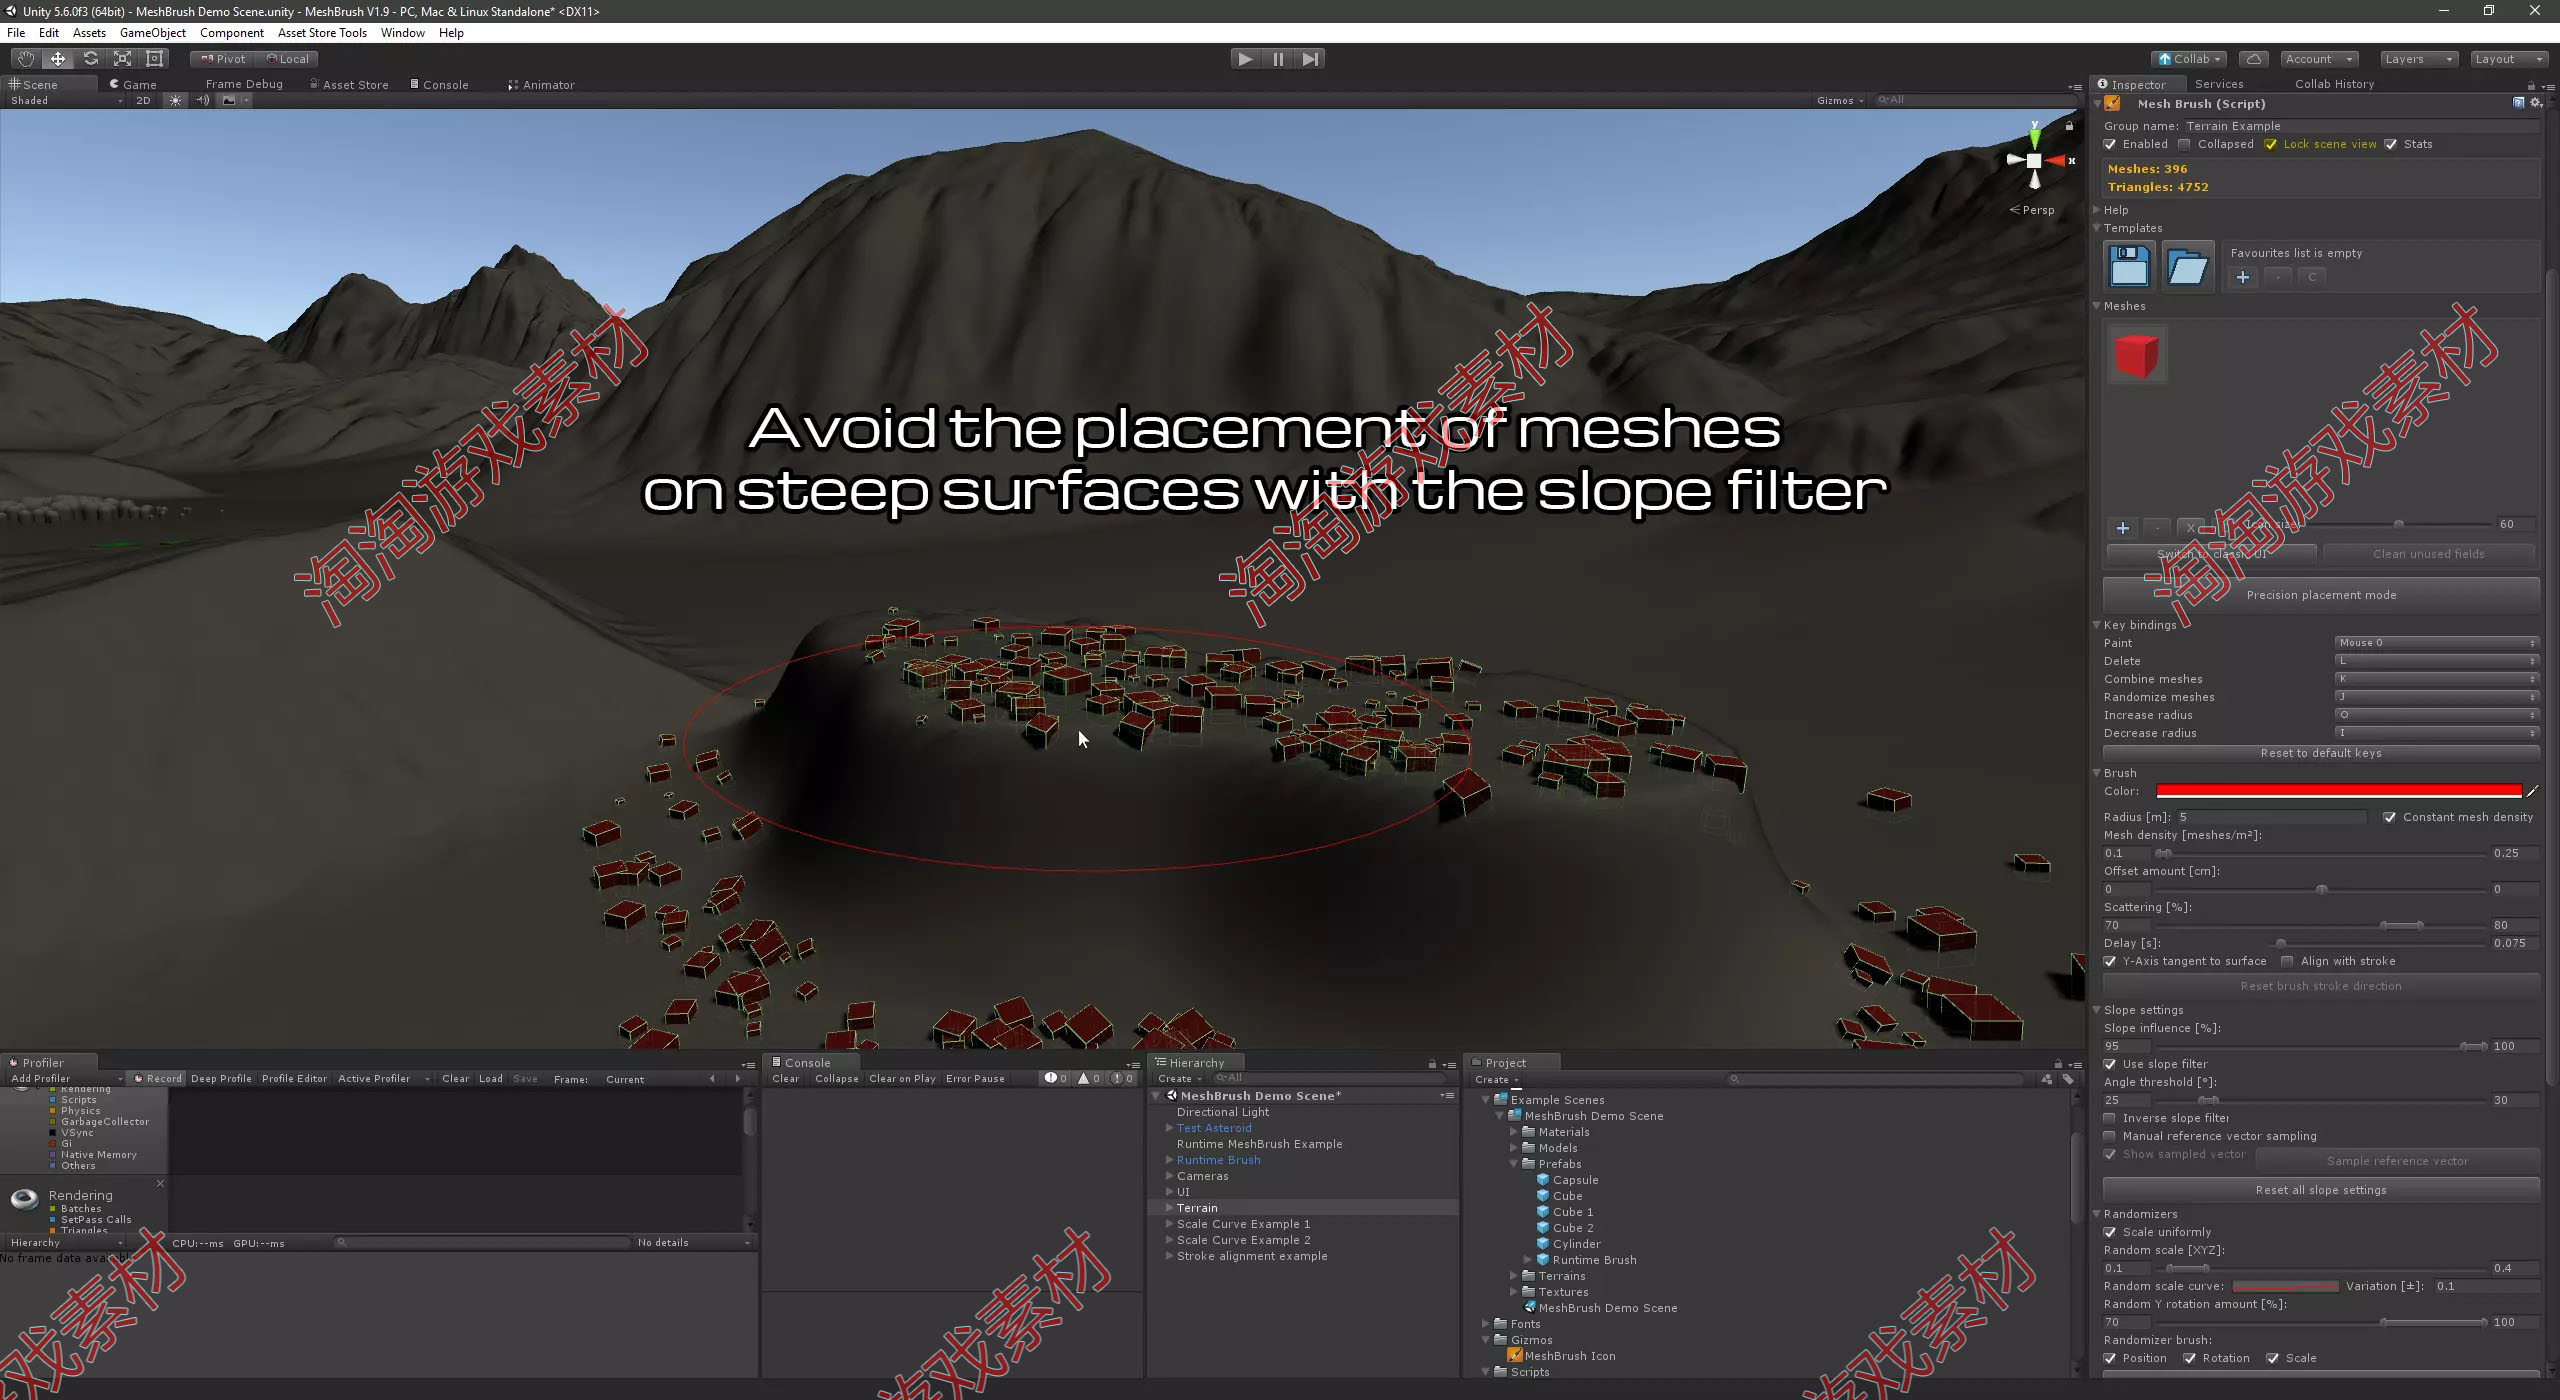
Task: Click brush color eyedropper icon
Action: click(2532, 791)
